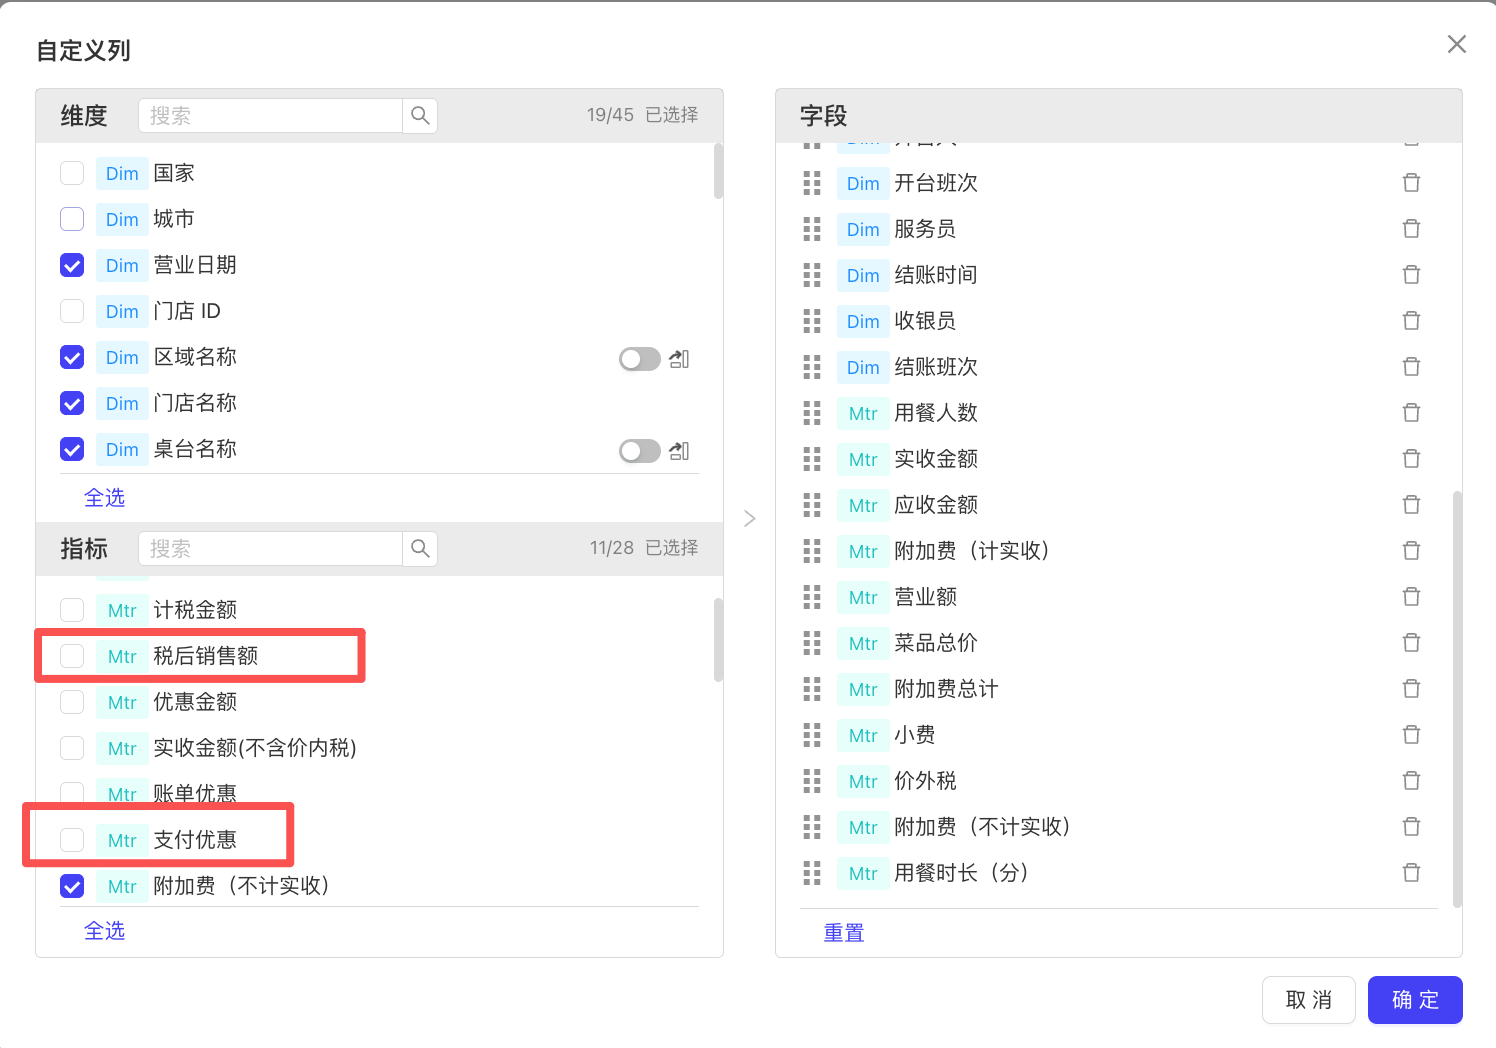The height and width of the screenshot is (1048, 1496).
Task: Delete the 服务员 field with its trash icon
Action: point(1411,229)
